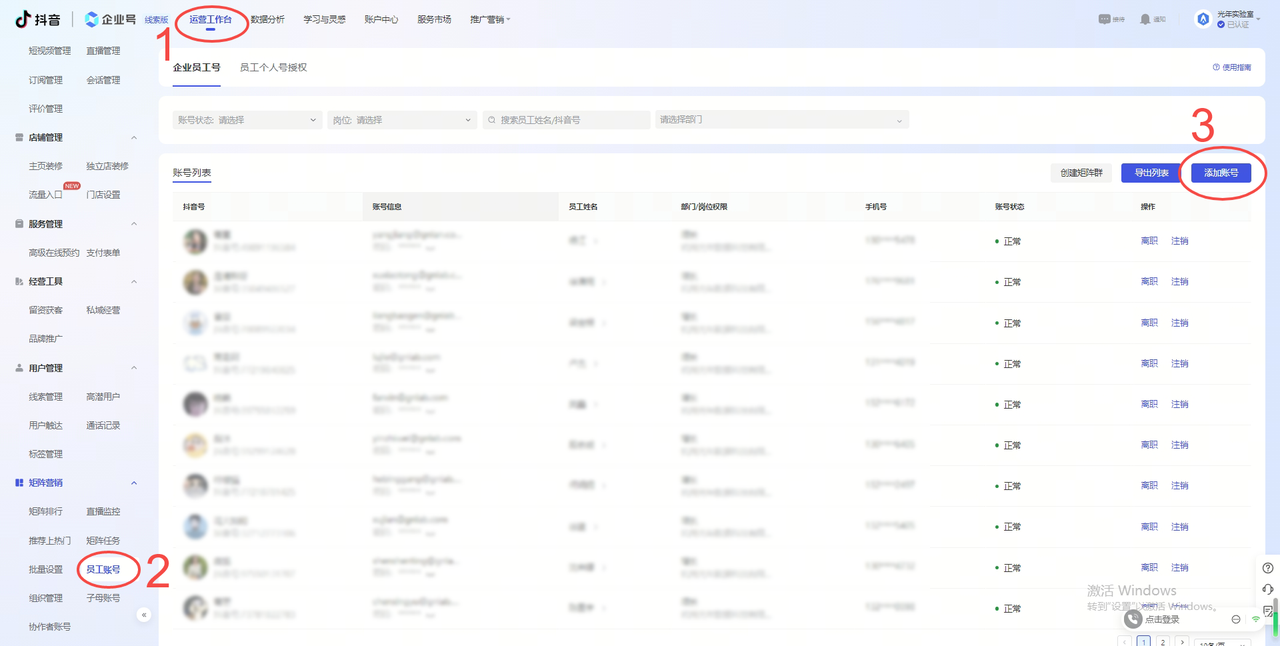Screen dimensions: 1280x646
Task: Click the Douyin logo icon
Action: [x=22, y=19]
